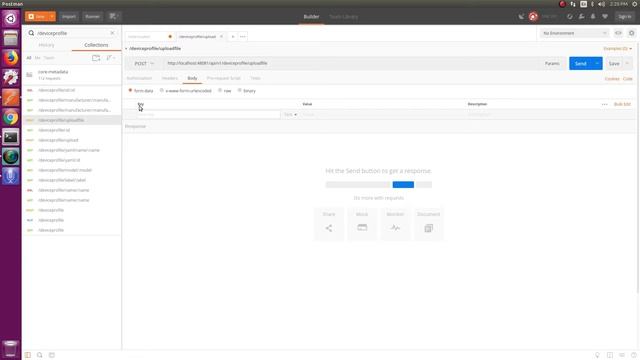
Task: Open the Examples dropdown
Action: (x=618, y=49)
